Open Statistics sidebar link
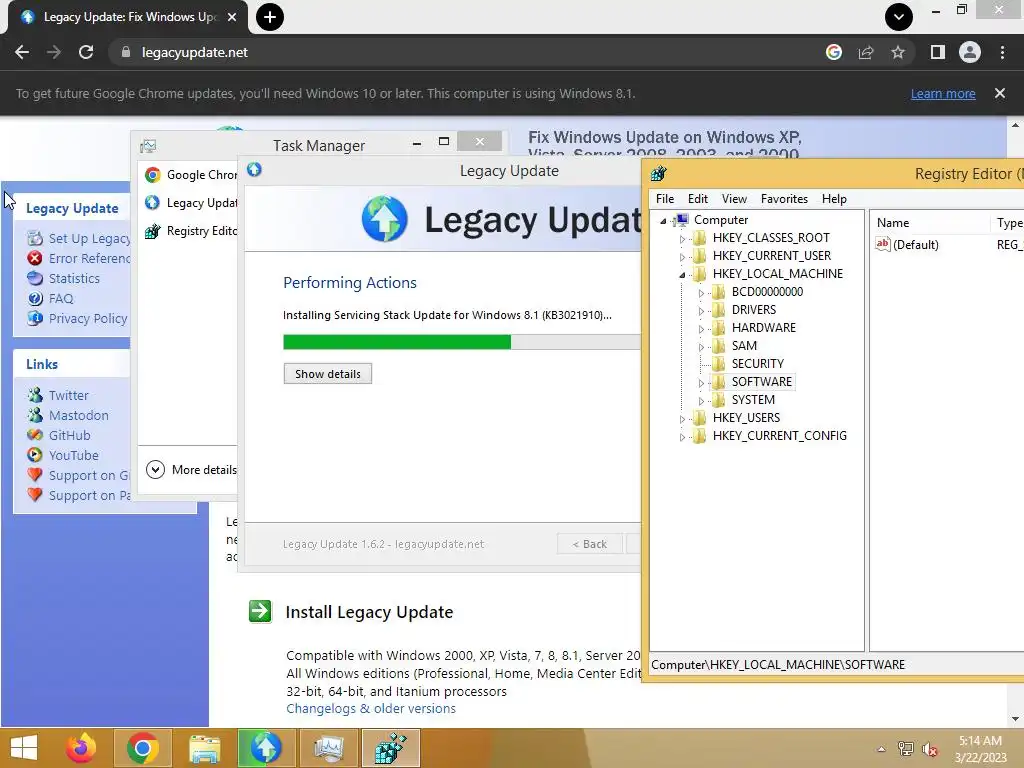The image size is (1024, 768). (x=74, y=278)
